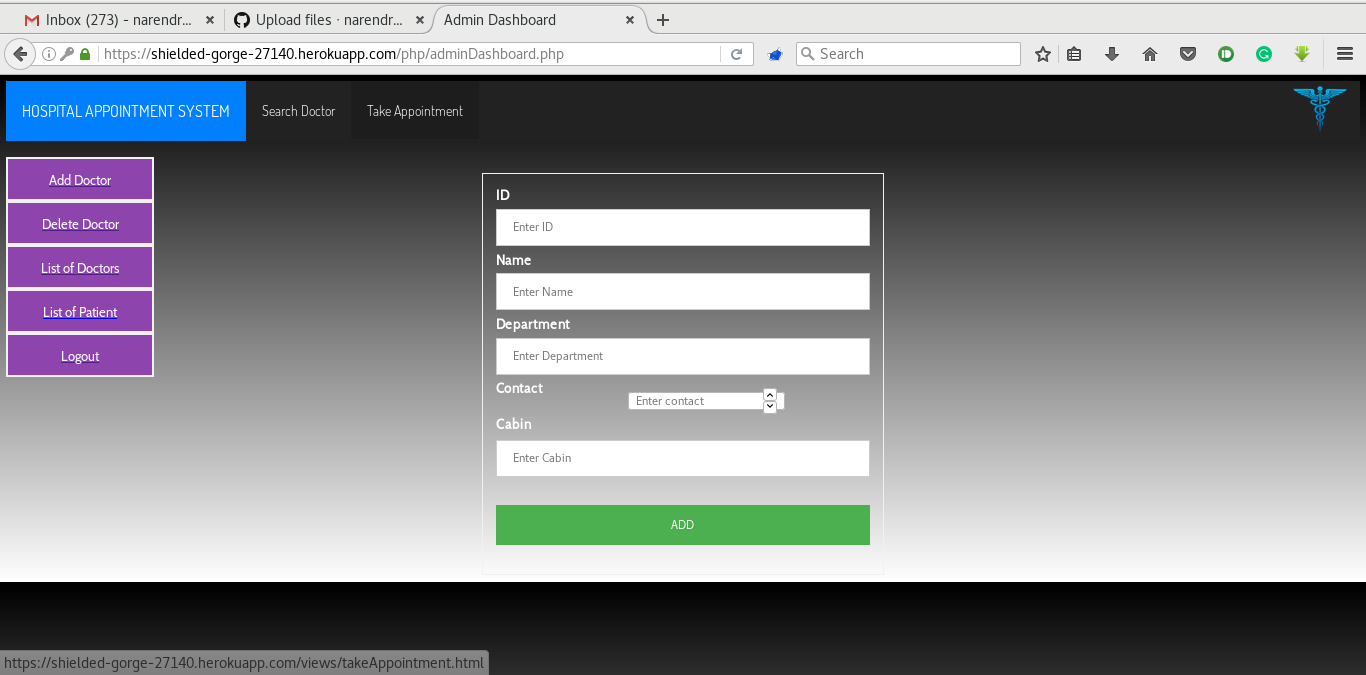Screen dimensions: 1366x675
Task: Select the Admin Dashboard tab
Action: [x=538, y=20]
